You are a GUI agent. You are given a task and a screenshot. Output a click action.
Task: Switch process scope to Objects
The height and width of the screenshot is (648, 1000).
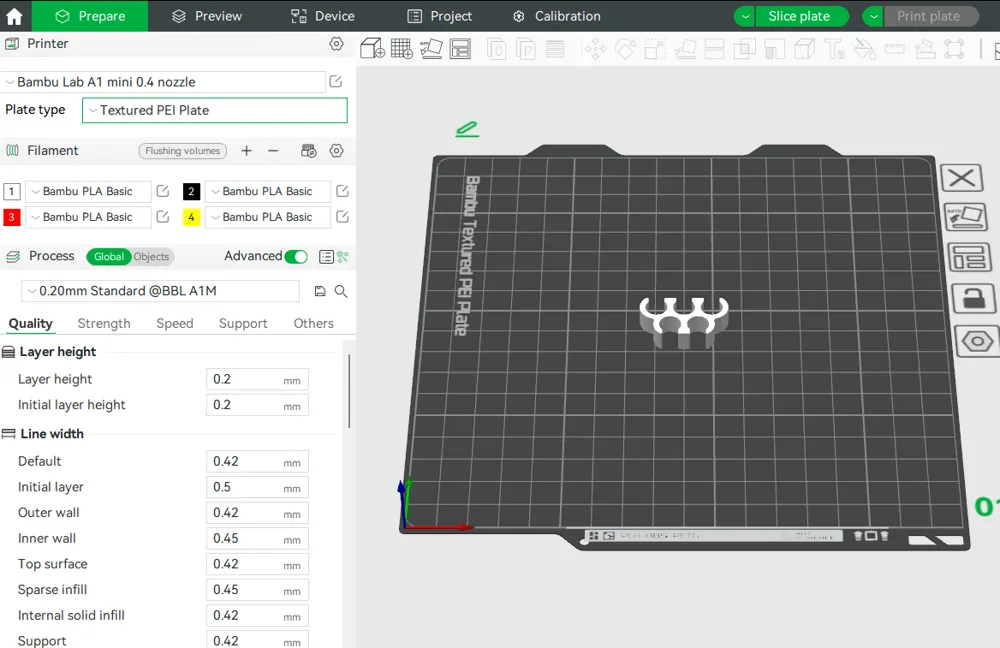(x=151, y=256)
